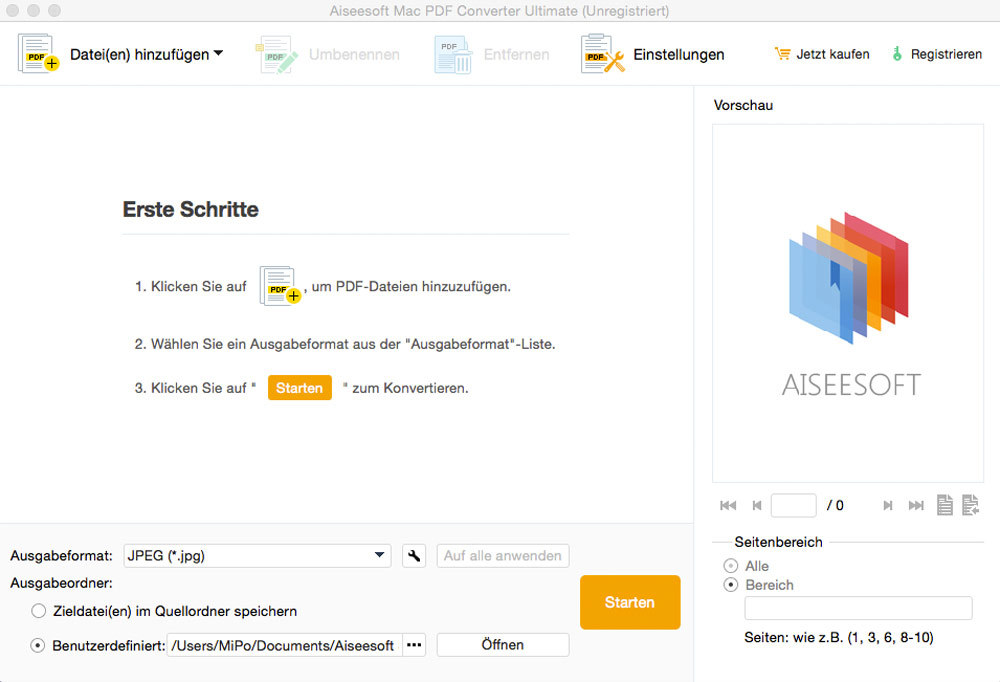Click the Datei(en) hinzufügen label

pos(140,55)
